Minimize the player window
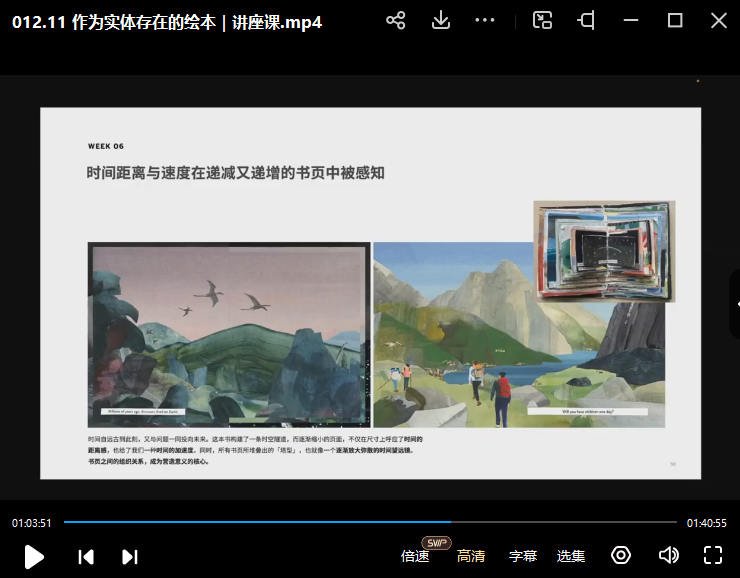 (x=631, y=20)
